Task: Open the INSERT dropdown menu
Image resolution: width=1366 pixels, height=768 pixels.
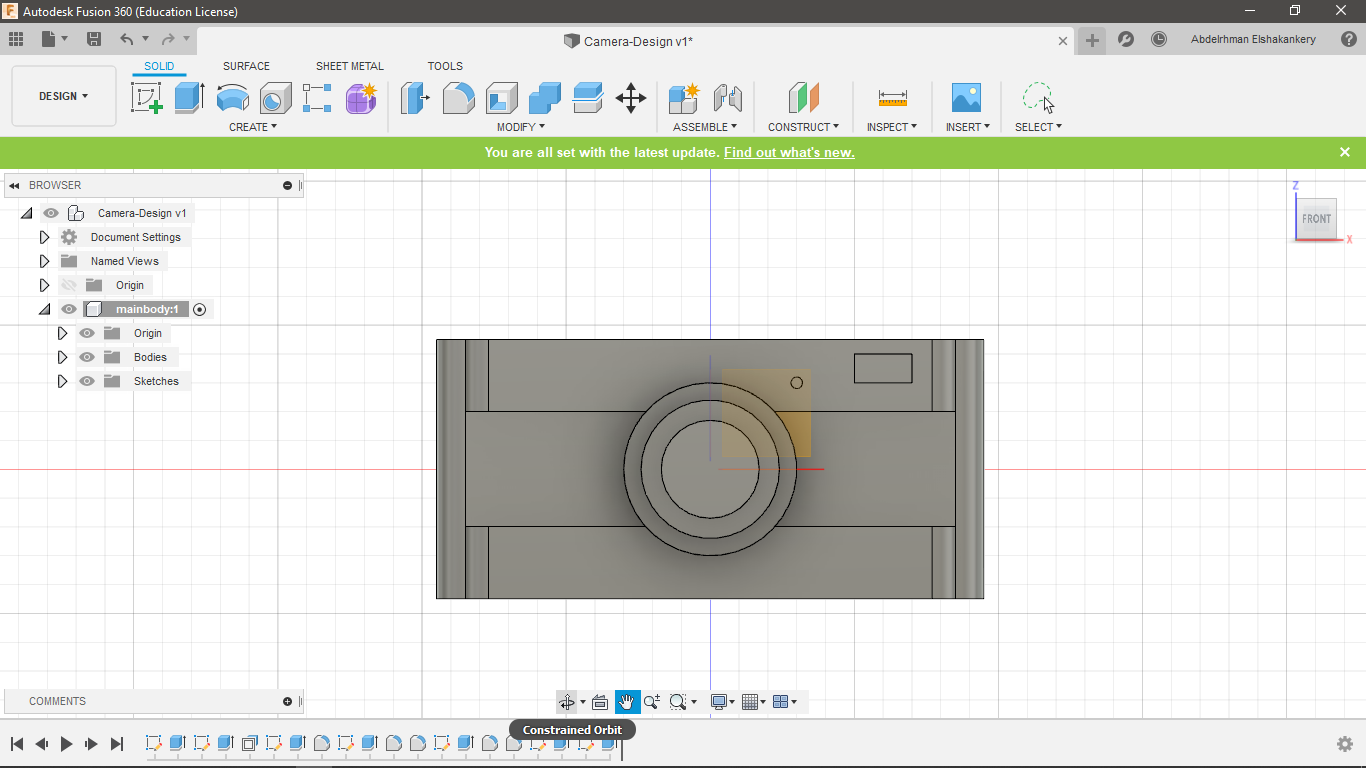Action: tap(968, 127)
